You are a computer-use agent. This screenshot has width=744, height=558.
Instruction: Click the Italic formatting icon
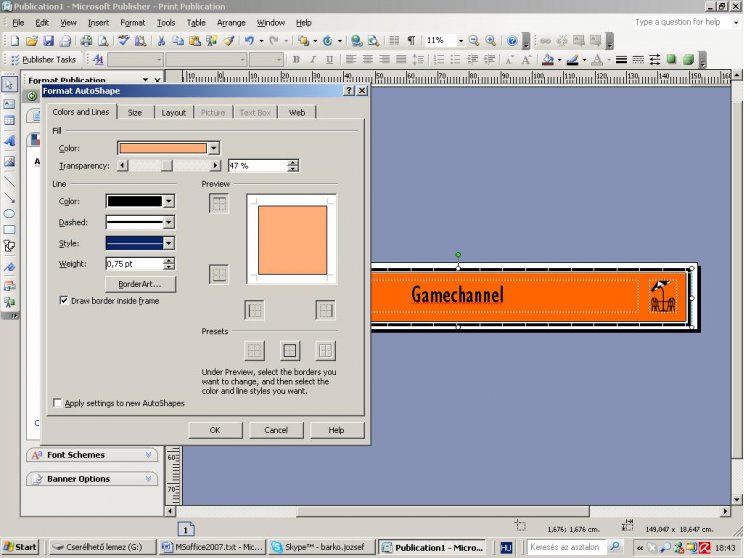(313, 60)
